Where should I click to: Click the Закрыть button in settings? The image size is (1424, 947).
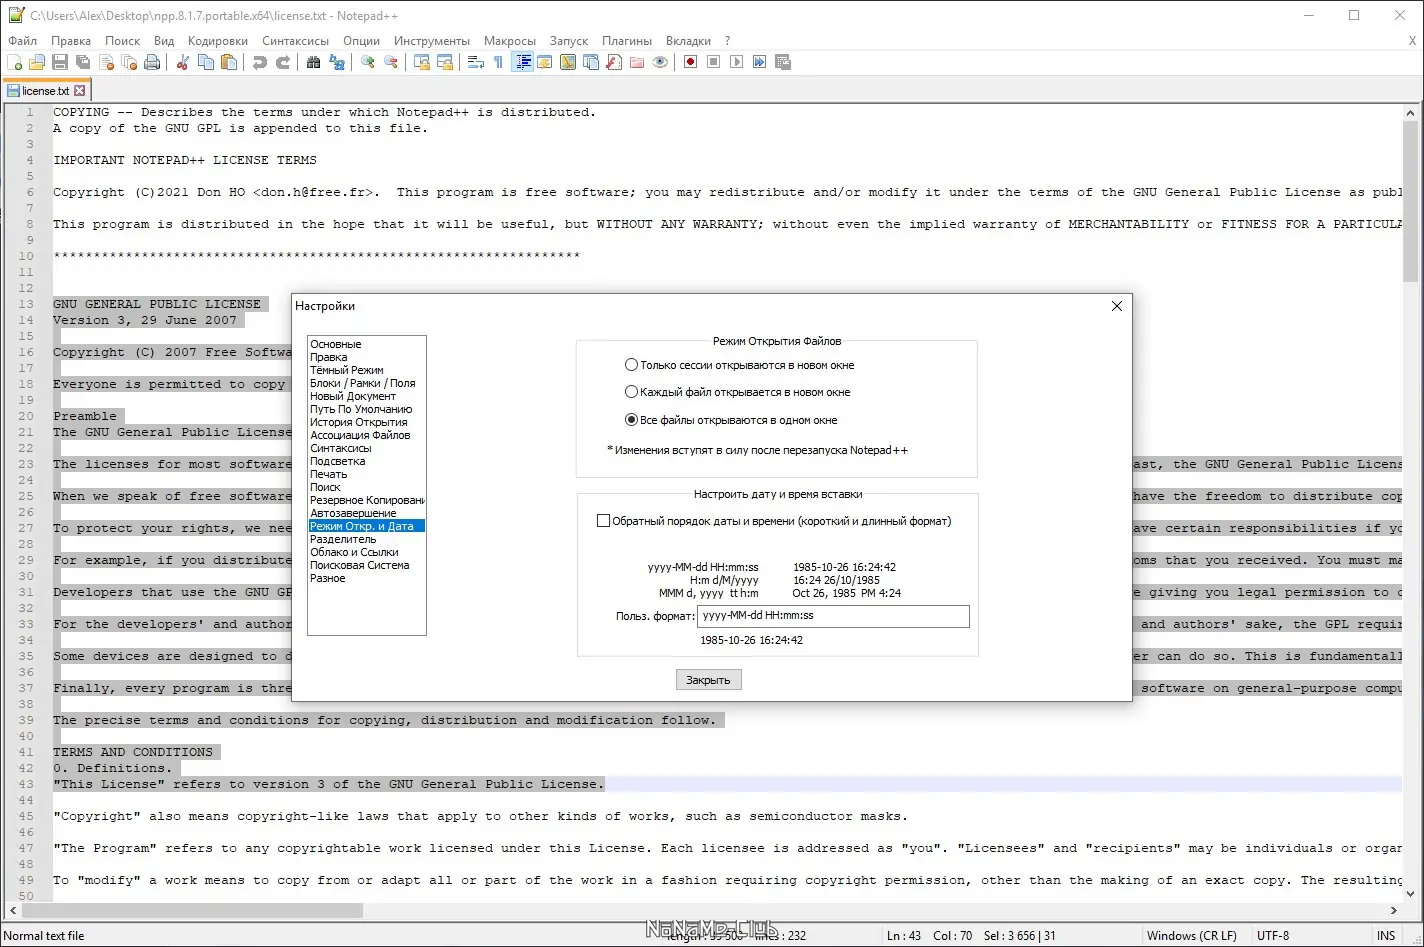[708, 680]
